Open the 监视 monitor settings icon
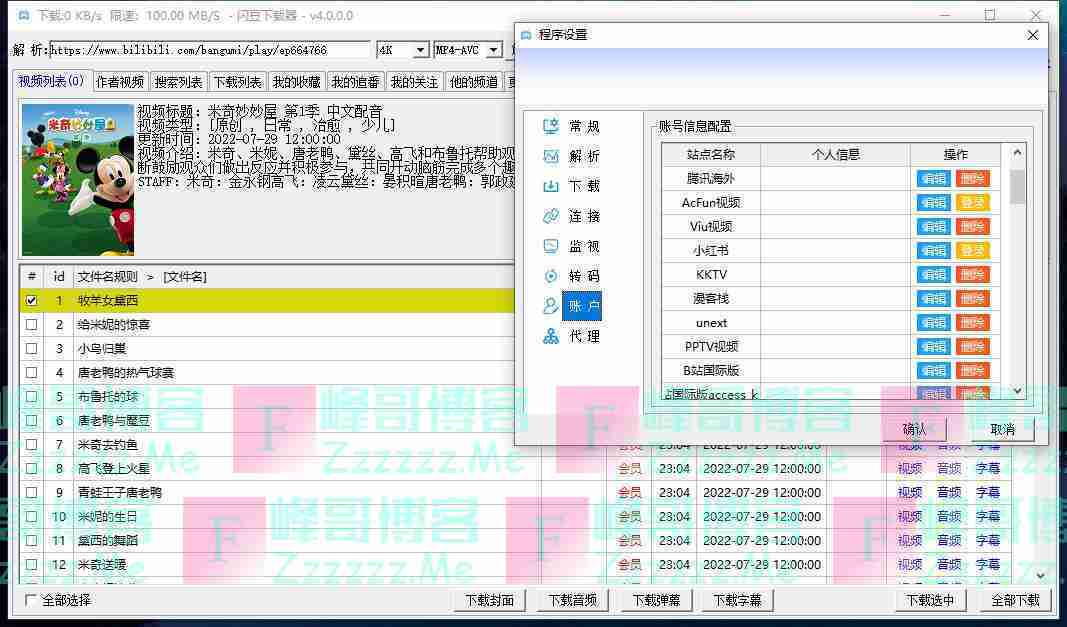Viewport: 1067px width, 627px height. tap(551, 247)
